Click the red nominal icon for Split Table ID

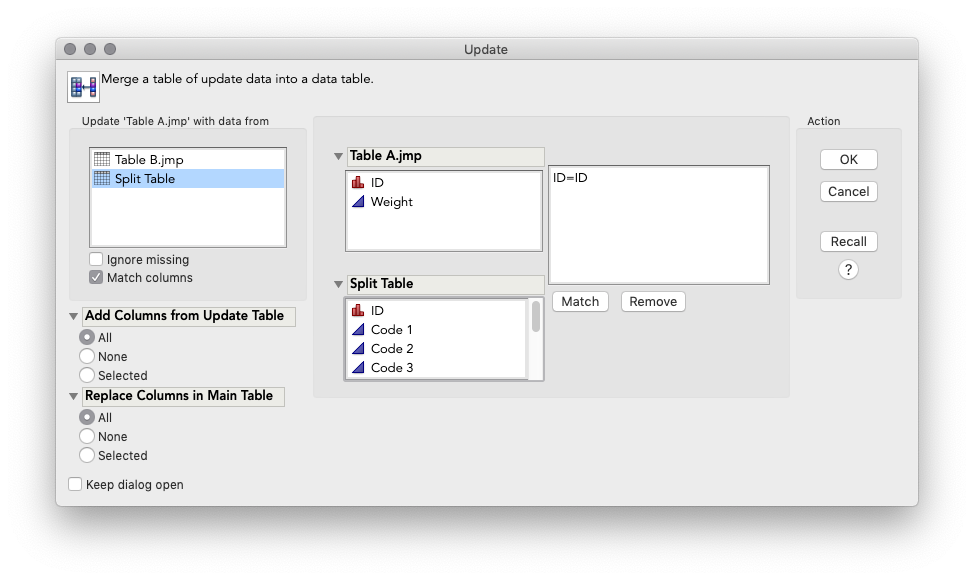click(x=358, y=310)
